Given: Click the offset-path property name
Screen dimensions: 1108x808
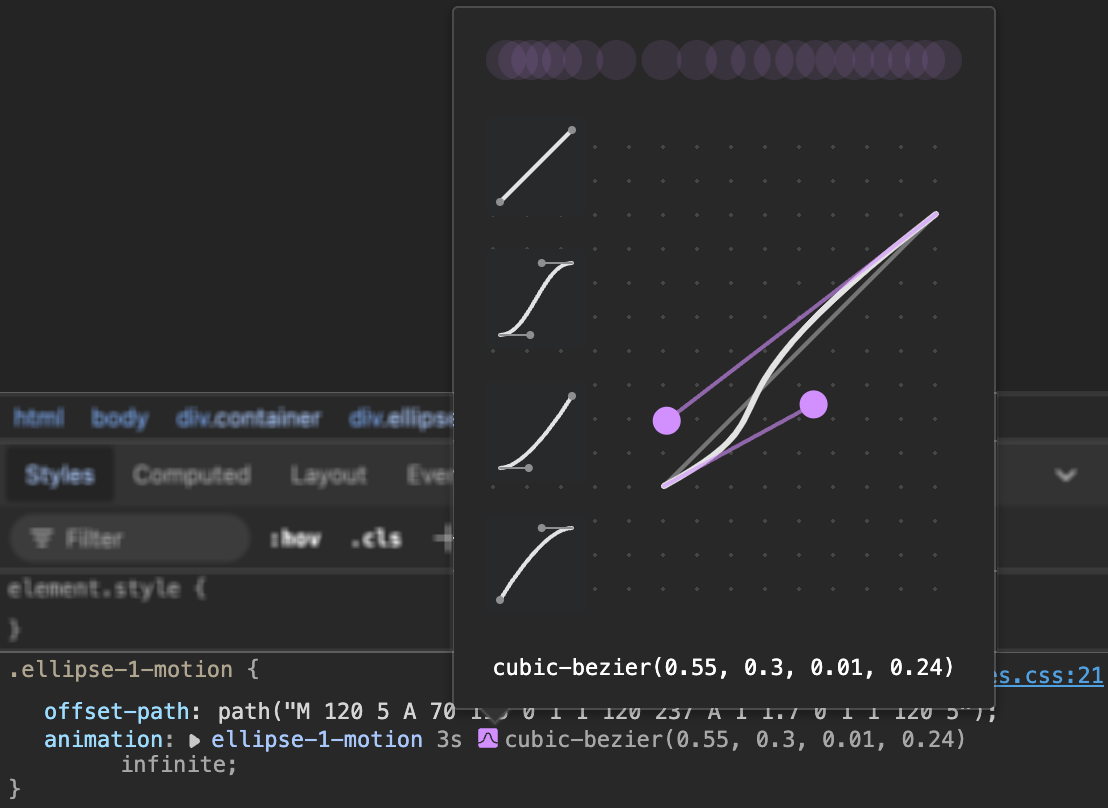Looking at the screenshot, I should (x=116, y=711).
